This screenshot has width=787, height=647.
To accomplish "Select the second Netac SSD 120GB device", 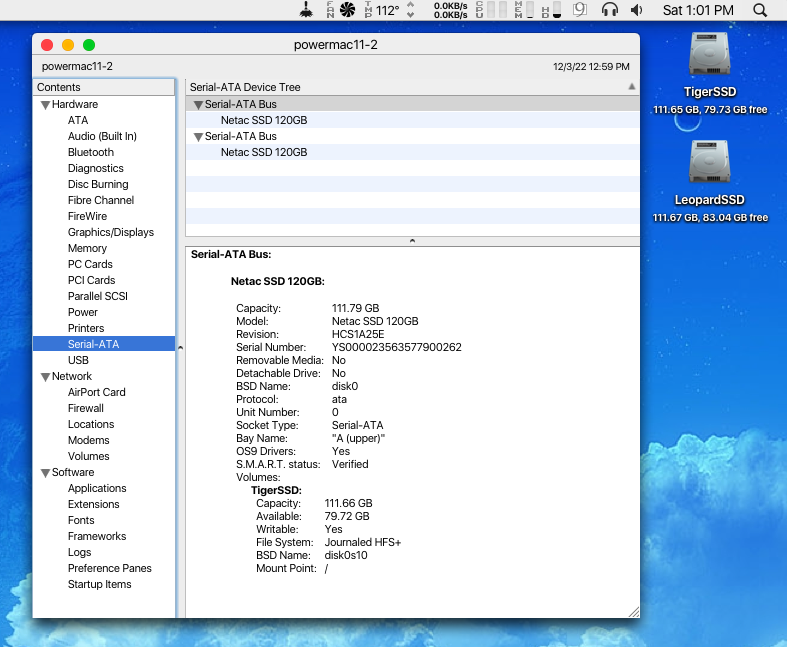I will point(264,152).
